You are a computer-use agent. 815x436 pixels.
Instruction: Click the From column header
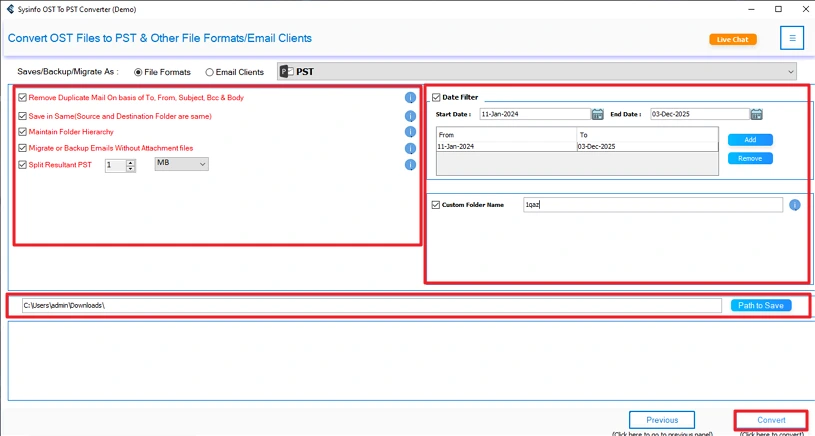(x=507, y=135)
